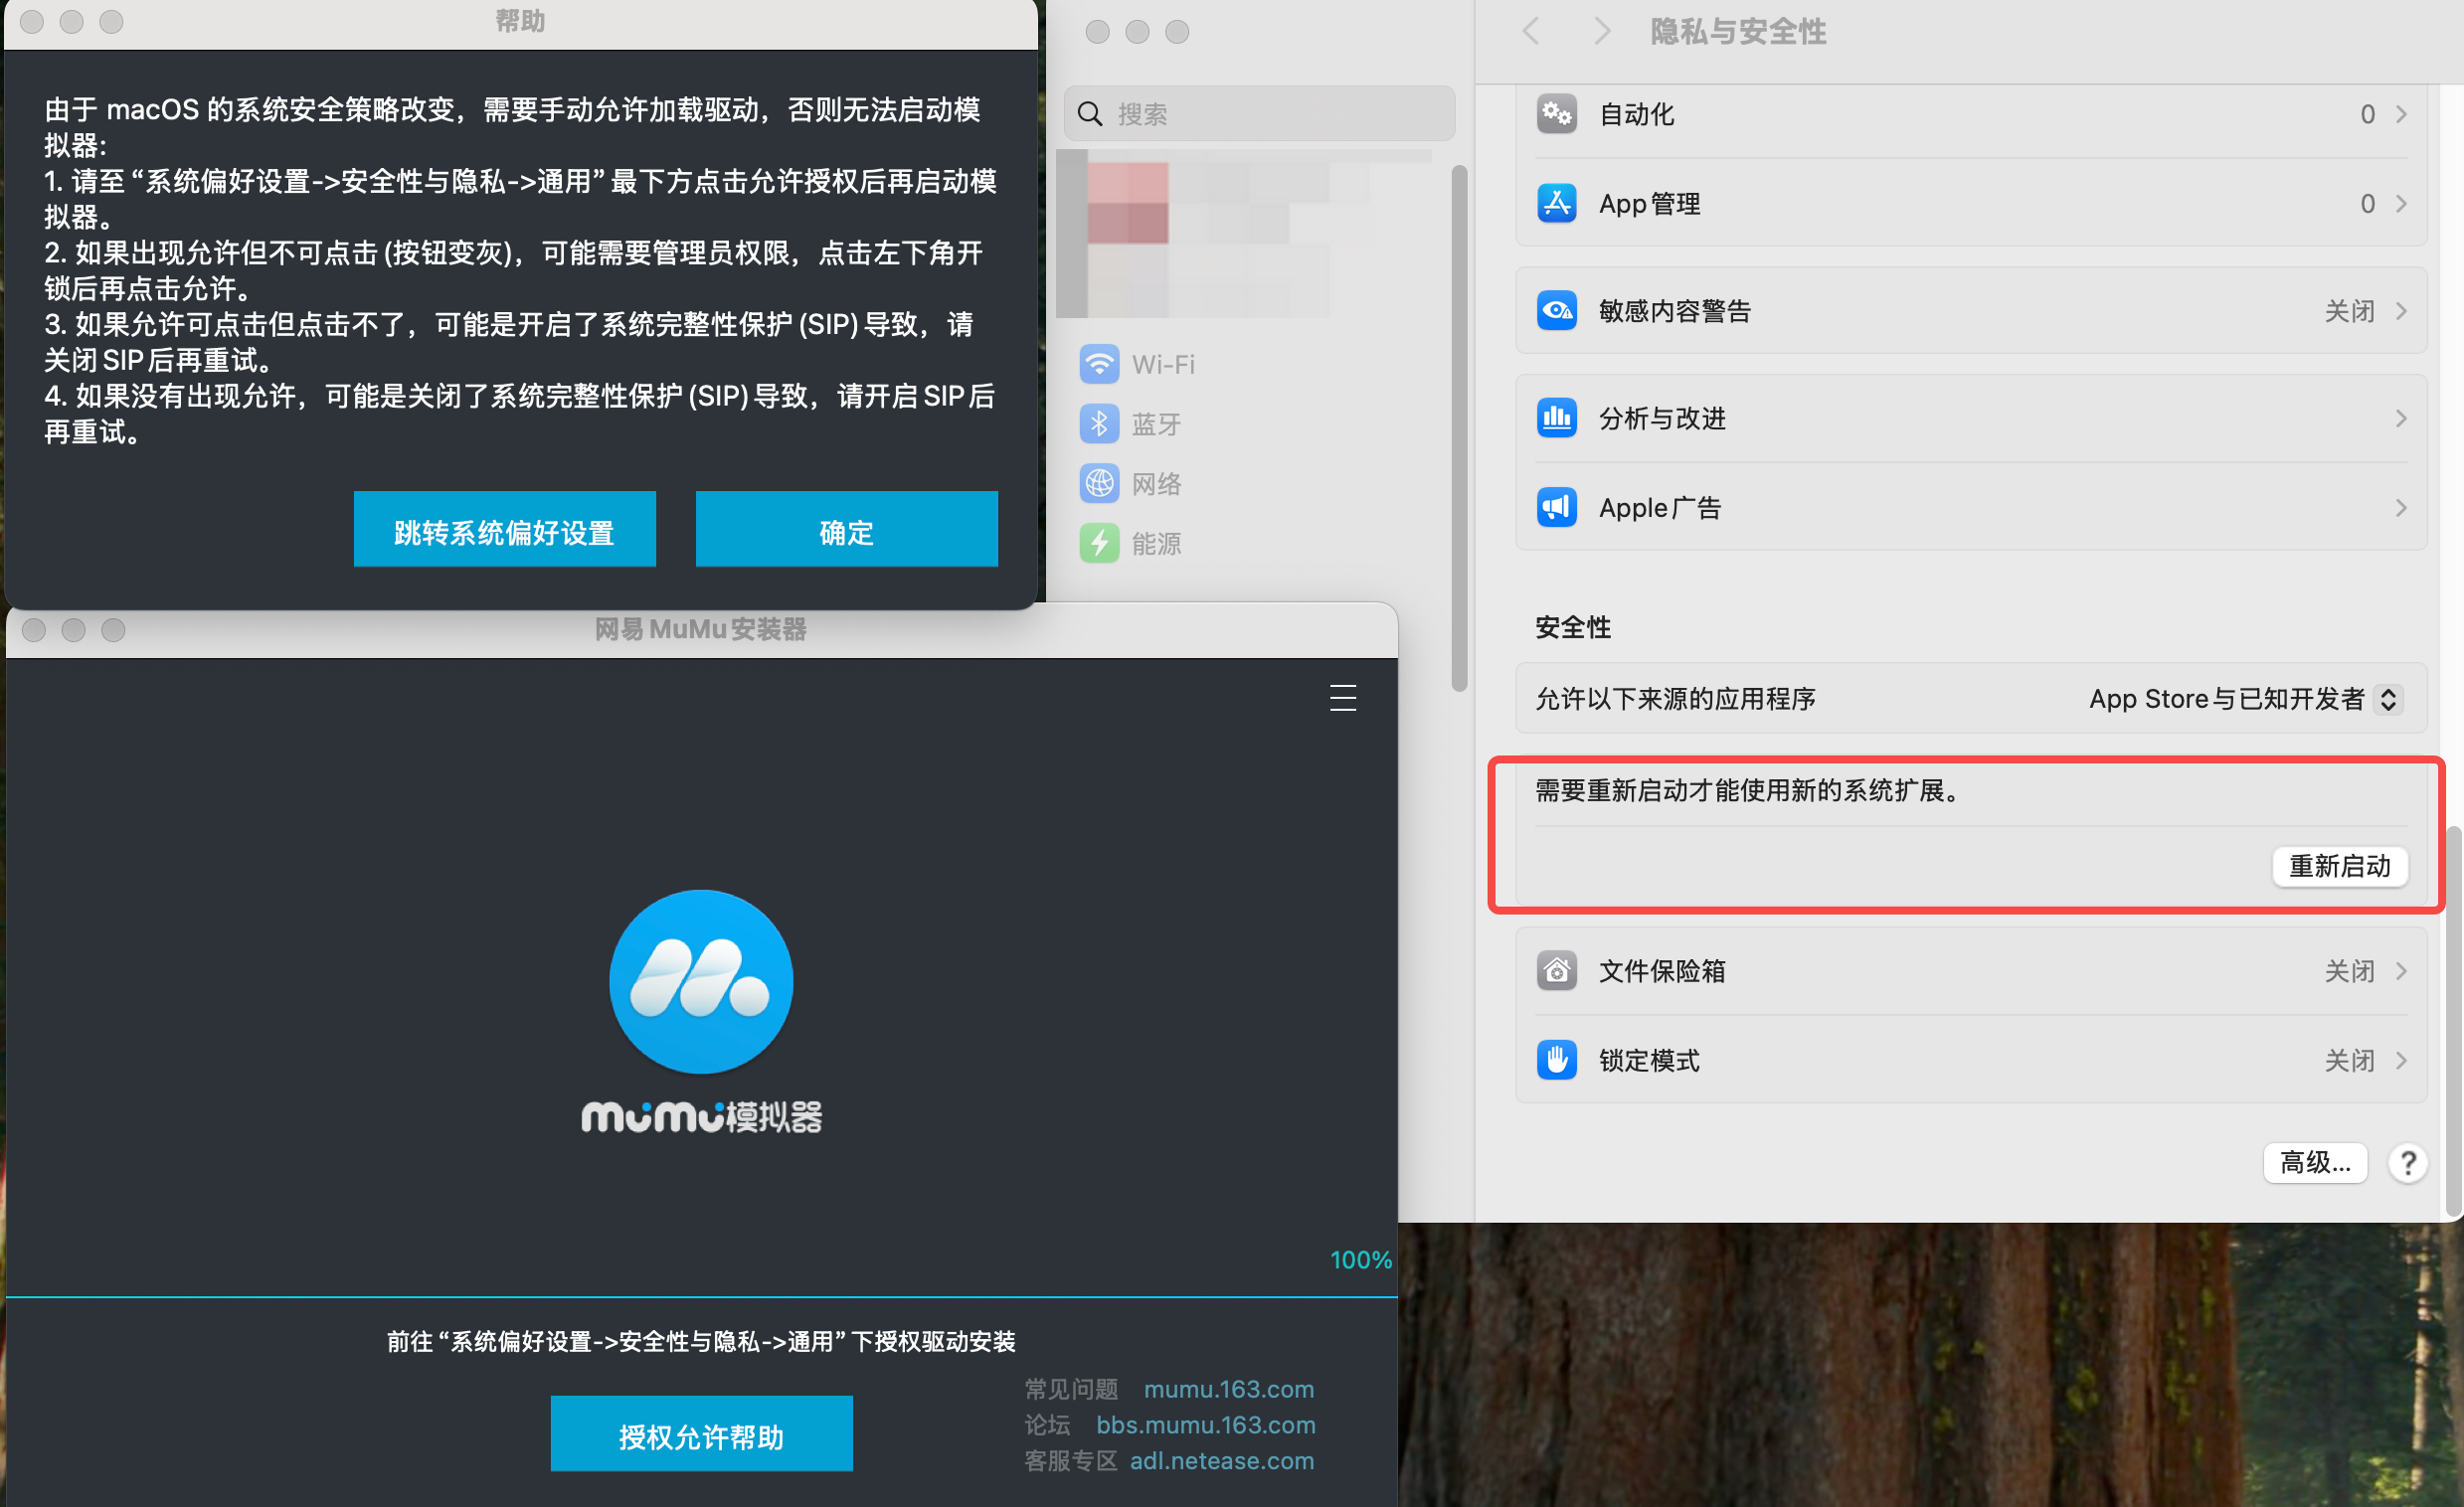Close the MuMu installer window
Screen dimensions: 2464x1507
click(34, 629)
